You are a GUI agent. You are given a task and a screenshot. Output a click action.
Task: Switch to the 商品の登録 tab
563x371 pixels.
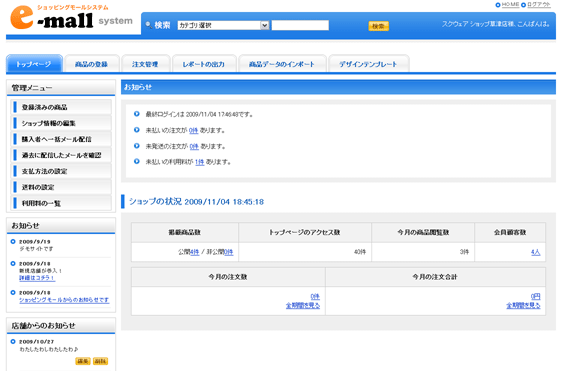tap(92, 64)
